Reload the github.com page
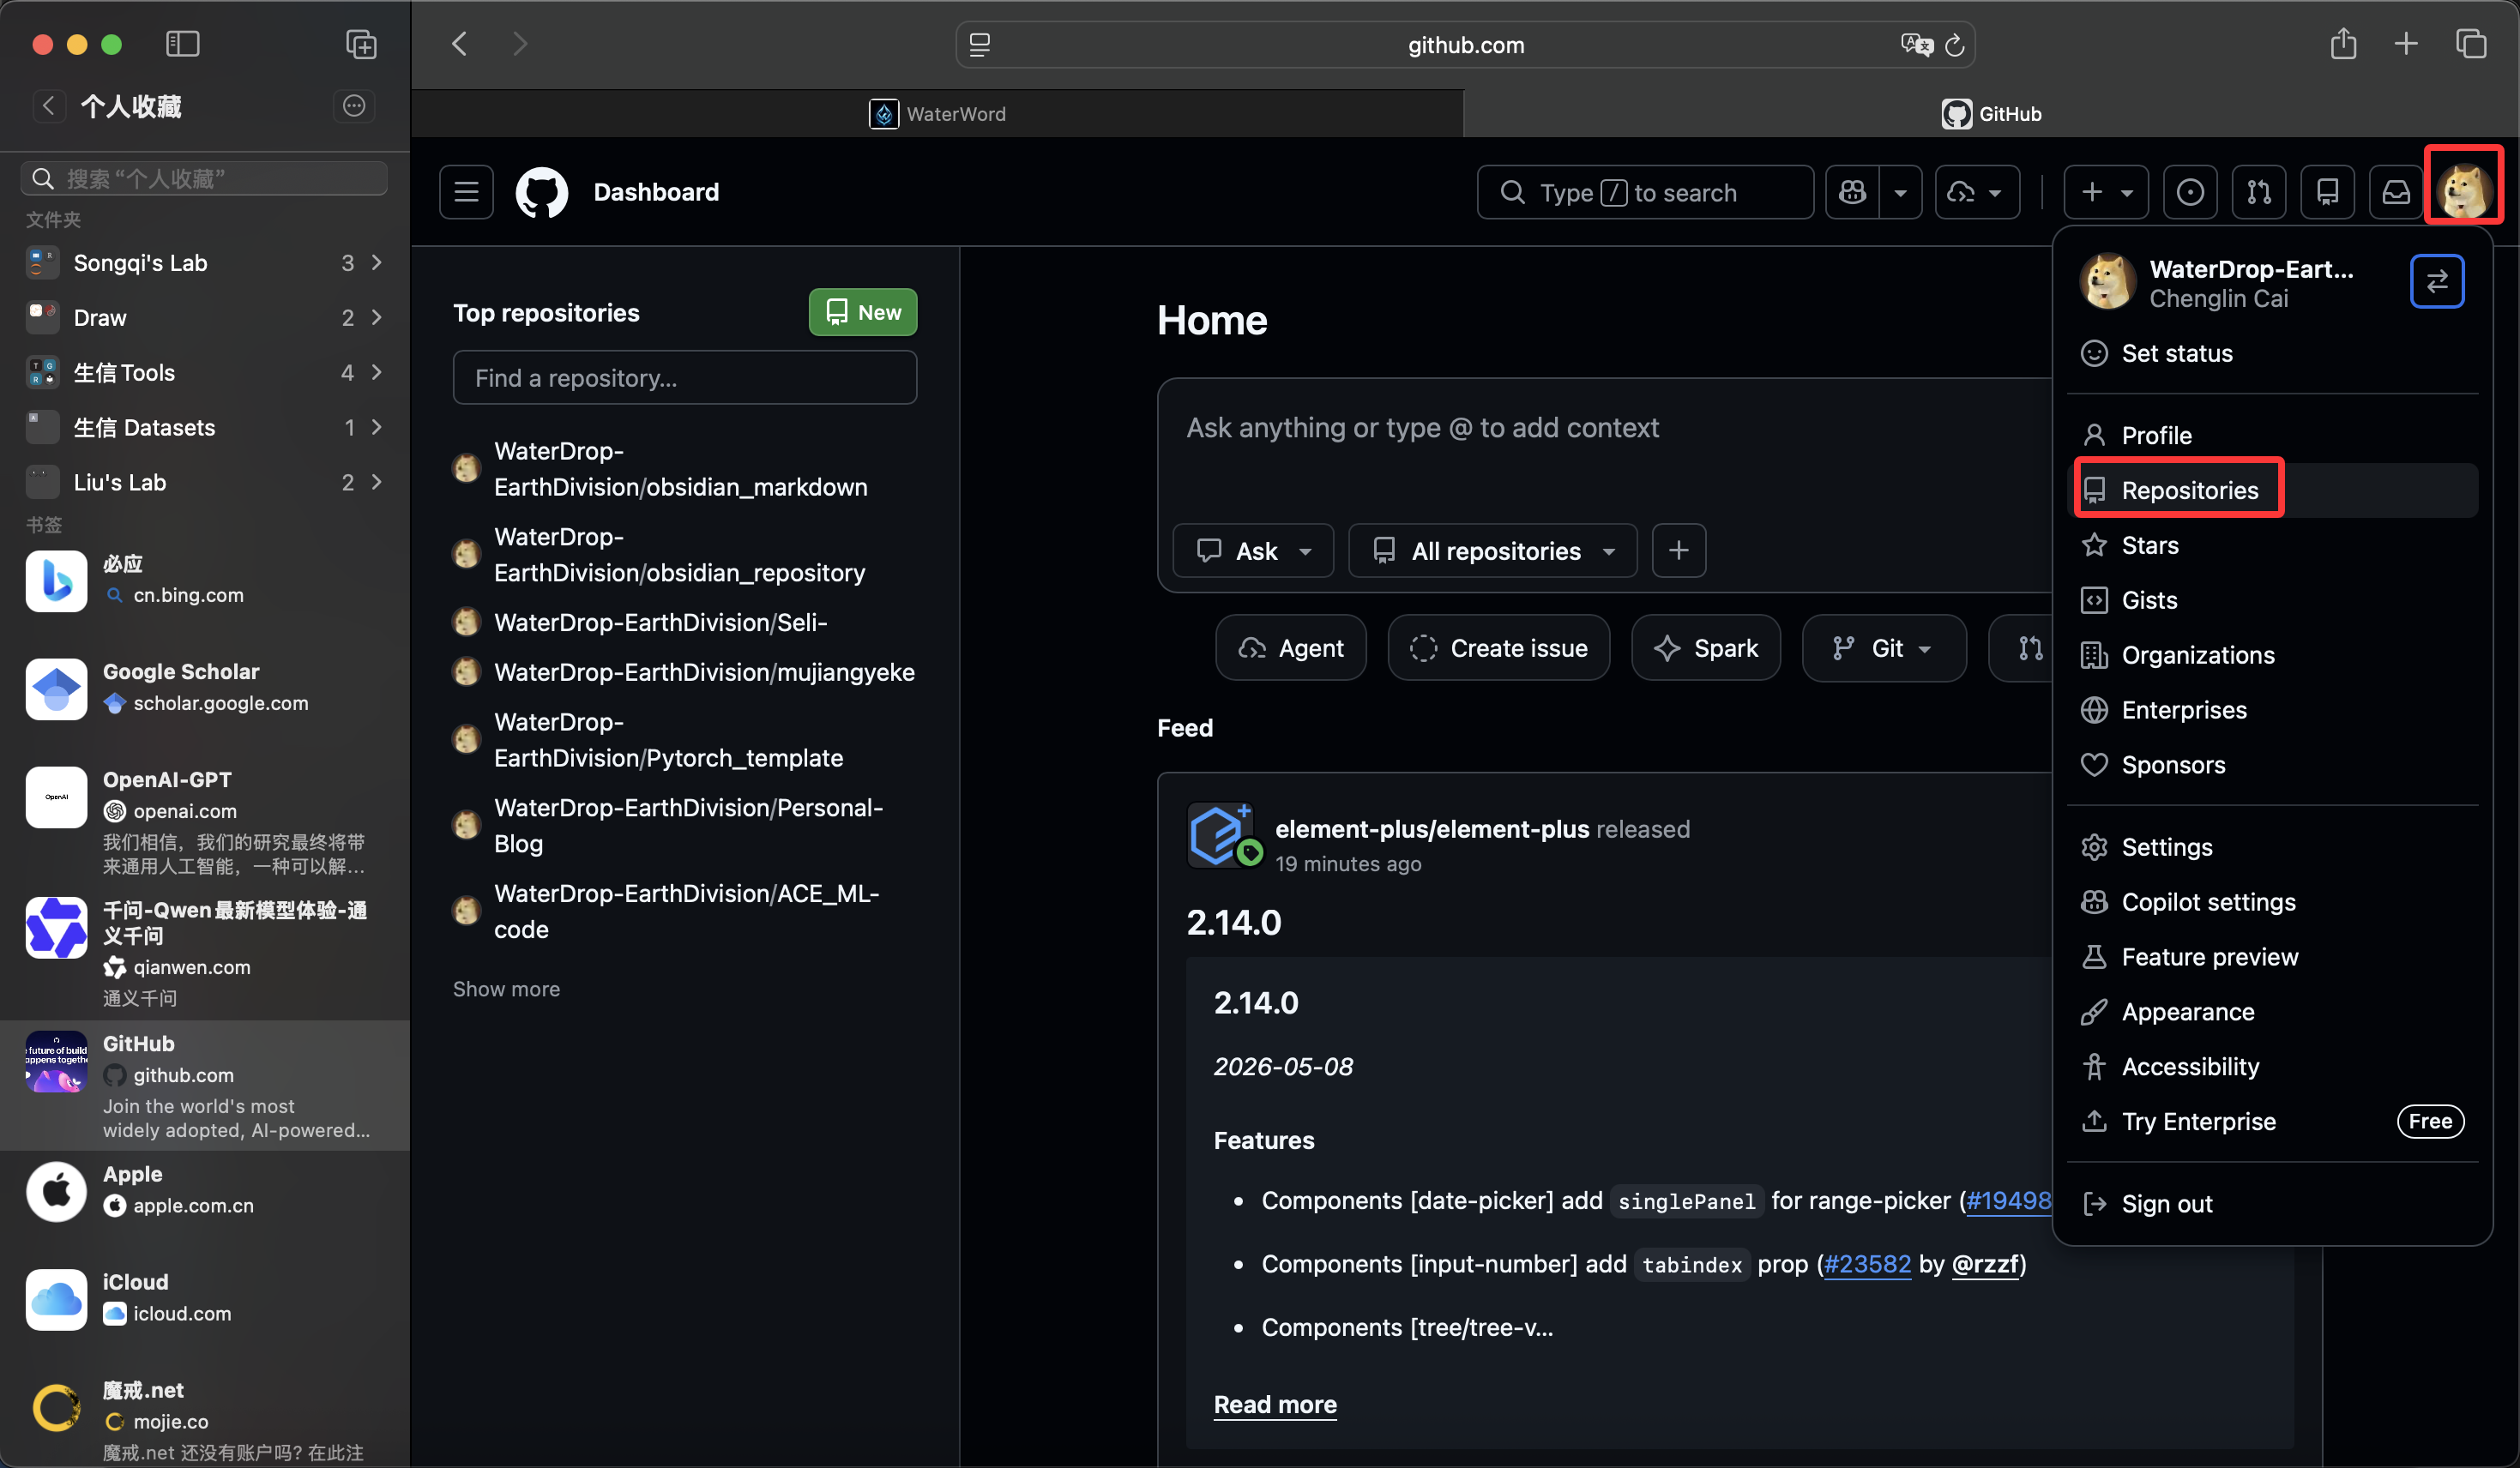 tap(1955, 45)
